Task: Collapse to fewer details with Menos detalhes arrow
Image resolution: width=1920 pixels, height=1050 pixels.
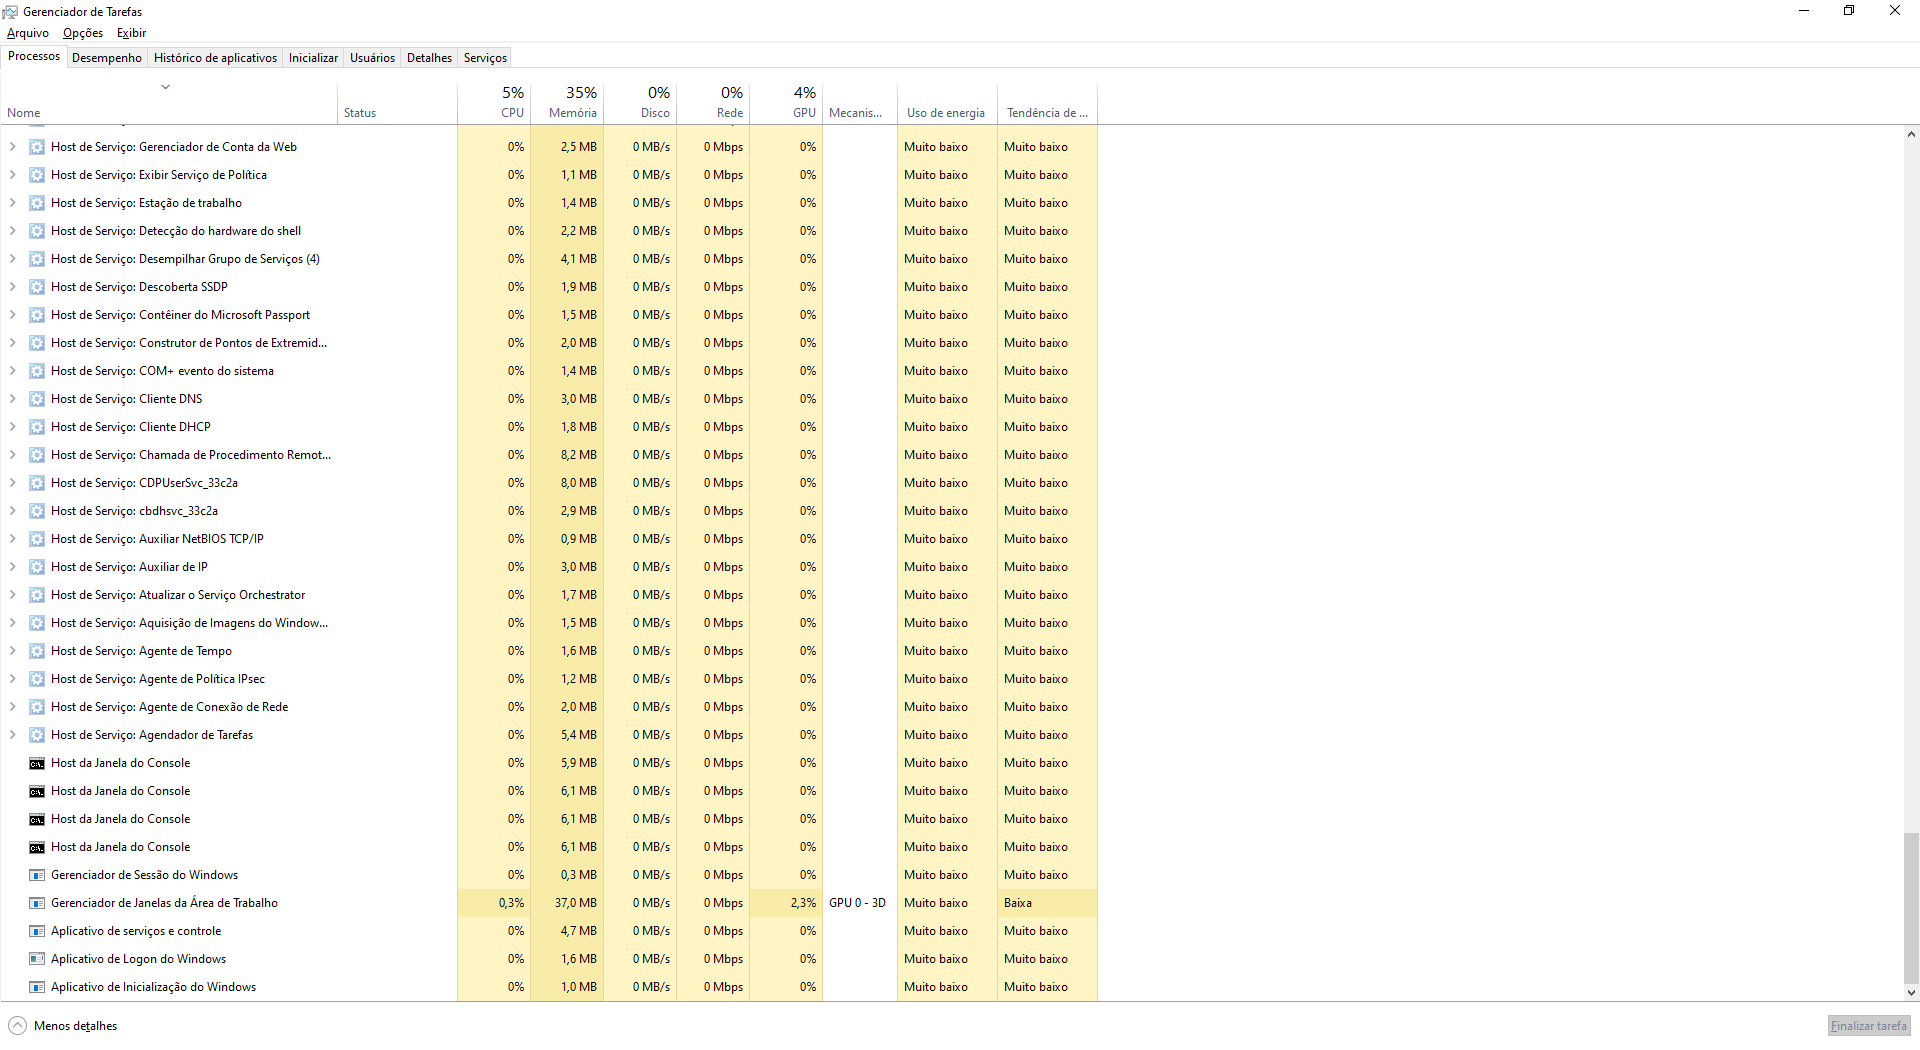Action: point(17,1026)
